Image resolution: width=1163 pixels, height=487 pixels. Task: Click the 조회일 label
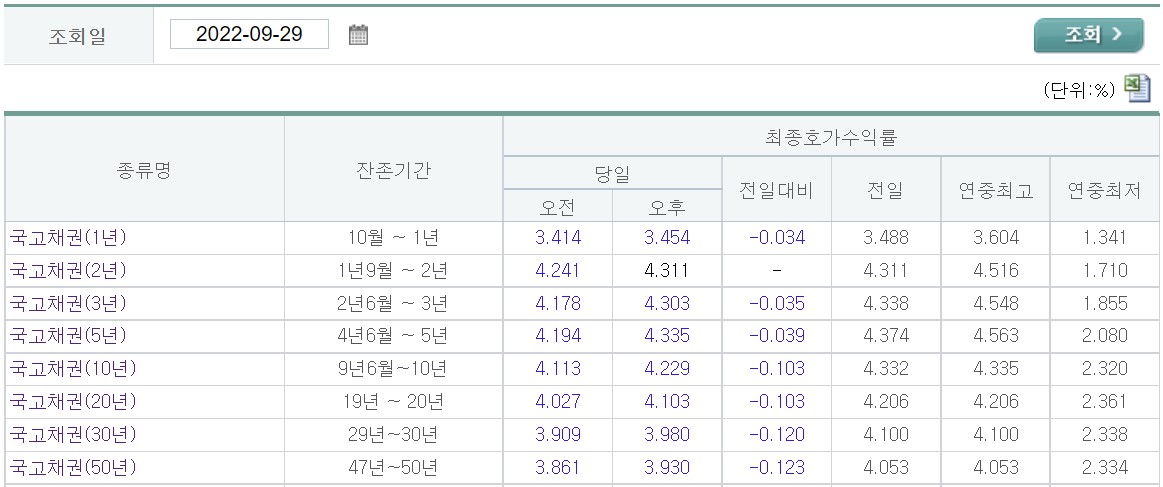pyautogui.click(x=77, y=36)
